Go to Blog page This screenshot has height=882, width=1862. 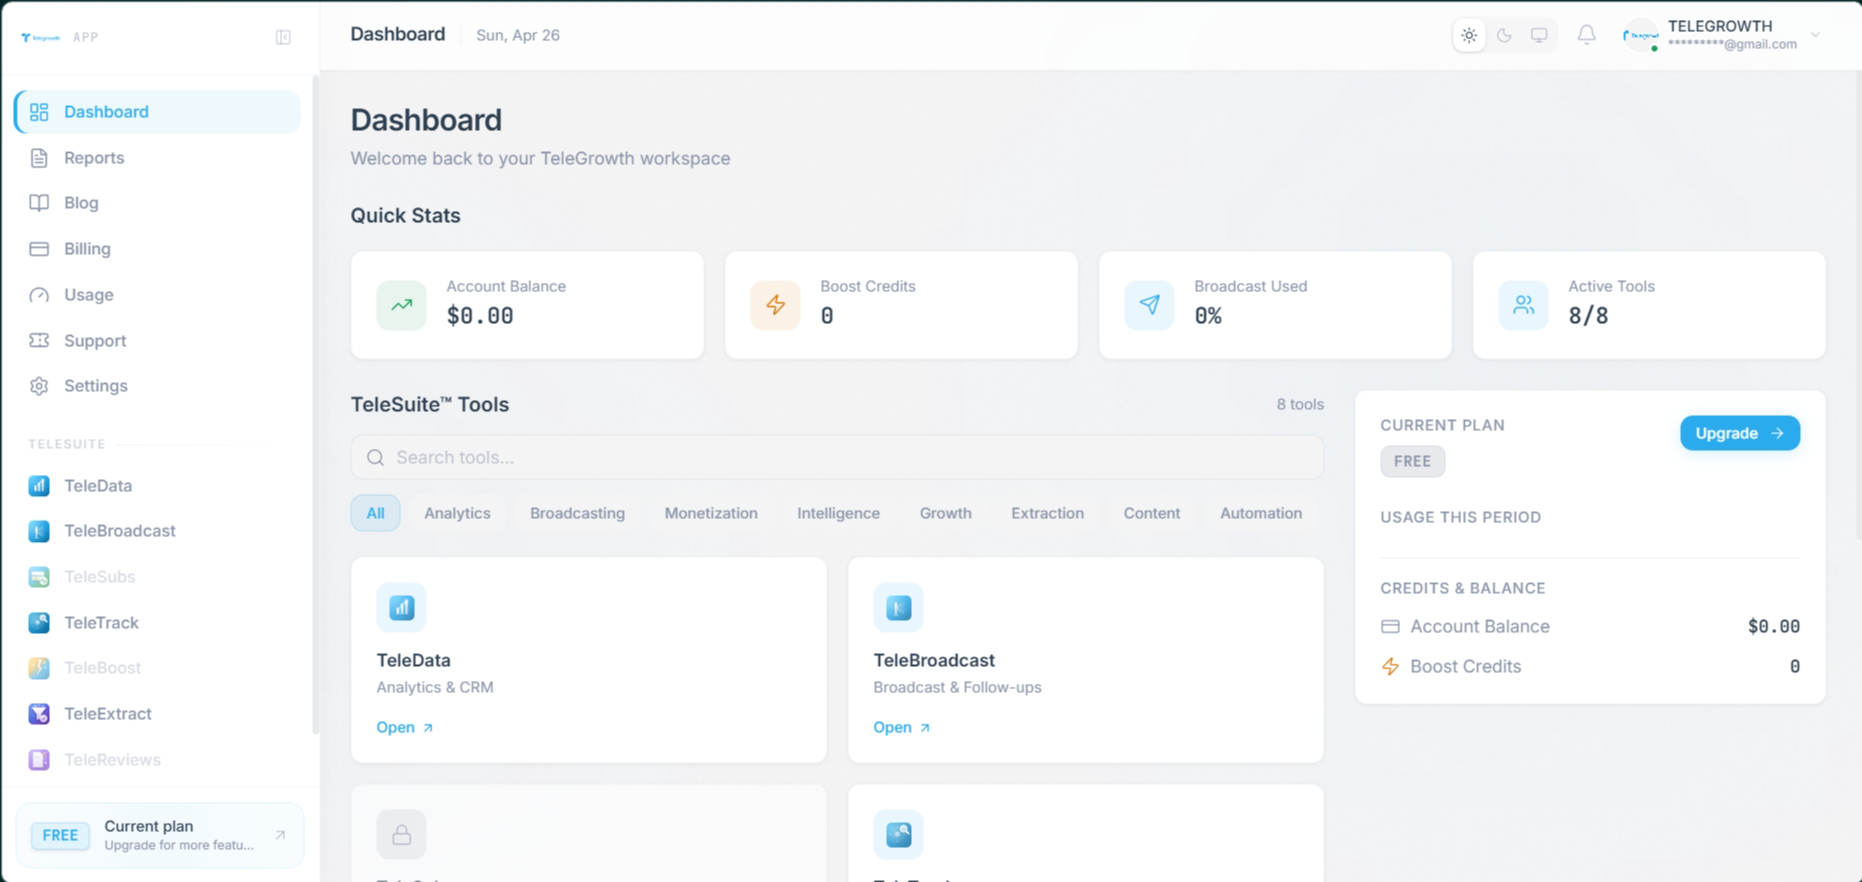click(x=158, y=203)
